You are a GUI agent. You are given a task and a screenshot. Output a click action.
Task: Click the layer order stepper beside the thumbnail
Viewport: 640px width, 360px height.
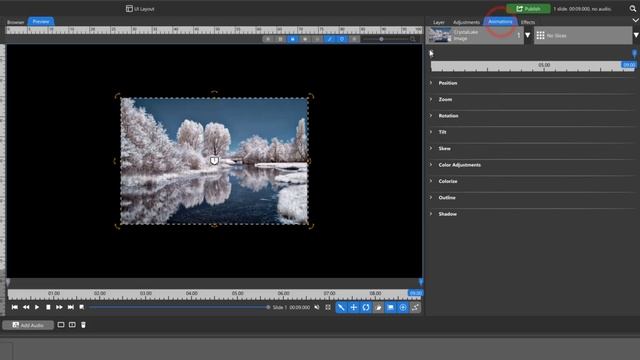[519, 36]
